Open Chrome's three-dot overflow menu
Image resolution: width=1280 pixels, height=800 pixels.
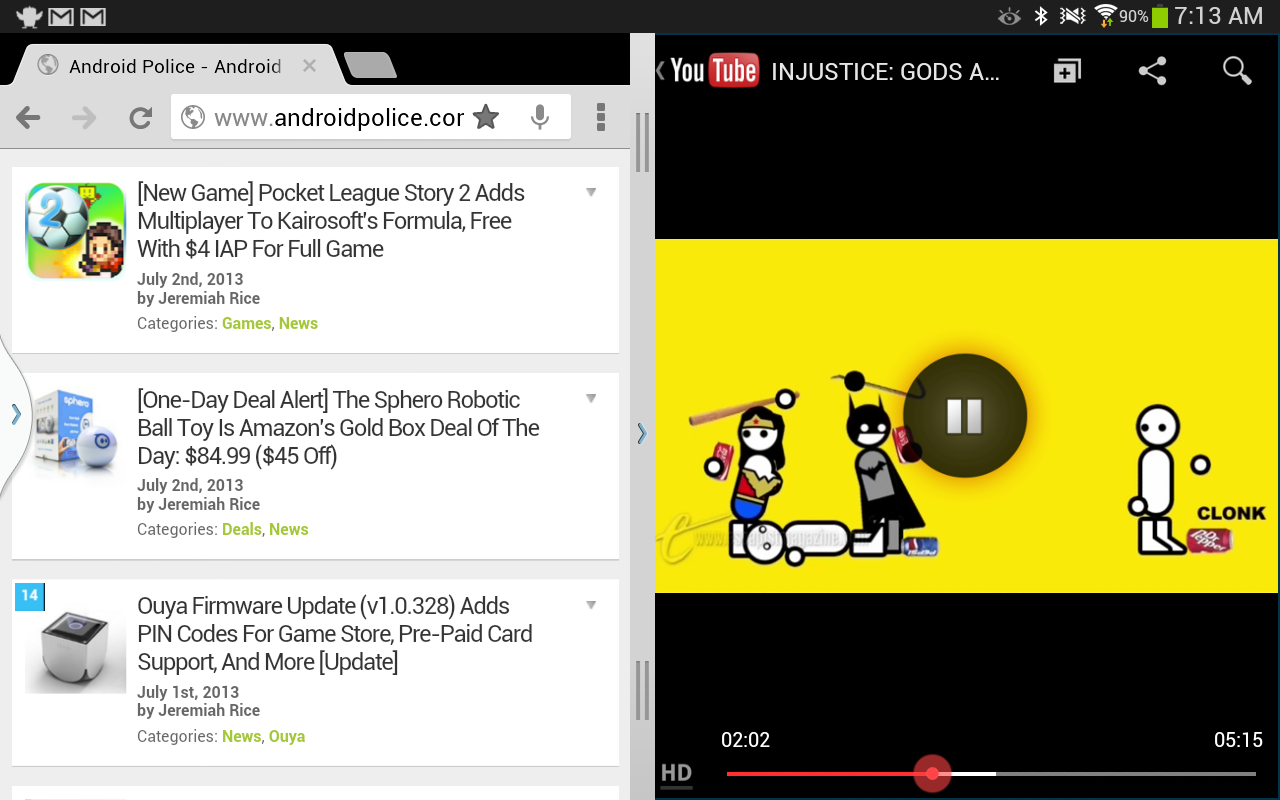601,117
